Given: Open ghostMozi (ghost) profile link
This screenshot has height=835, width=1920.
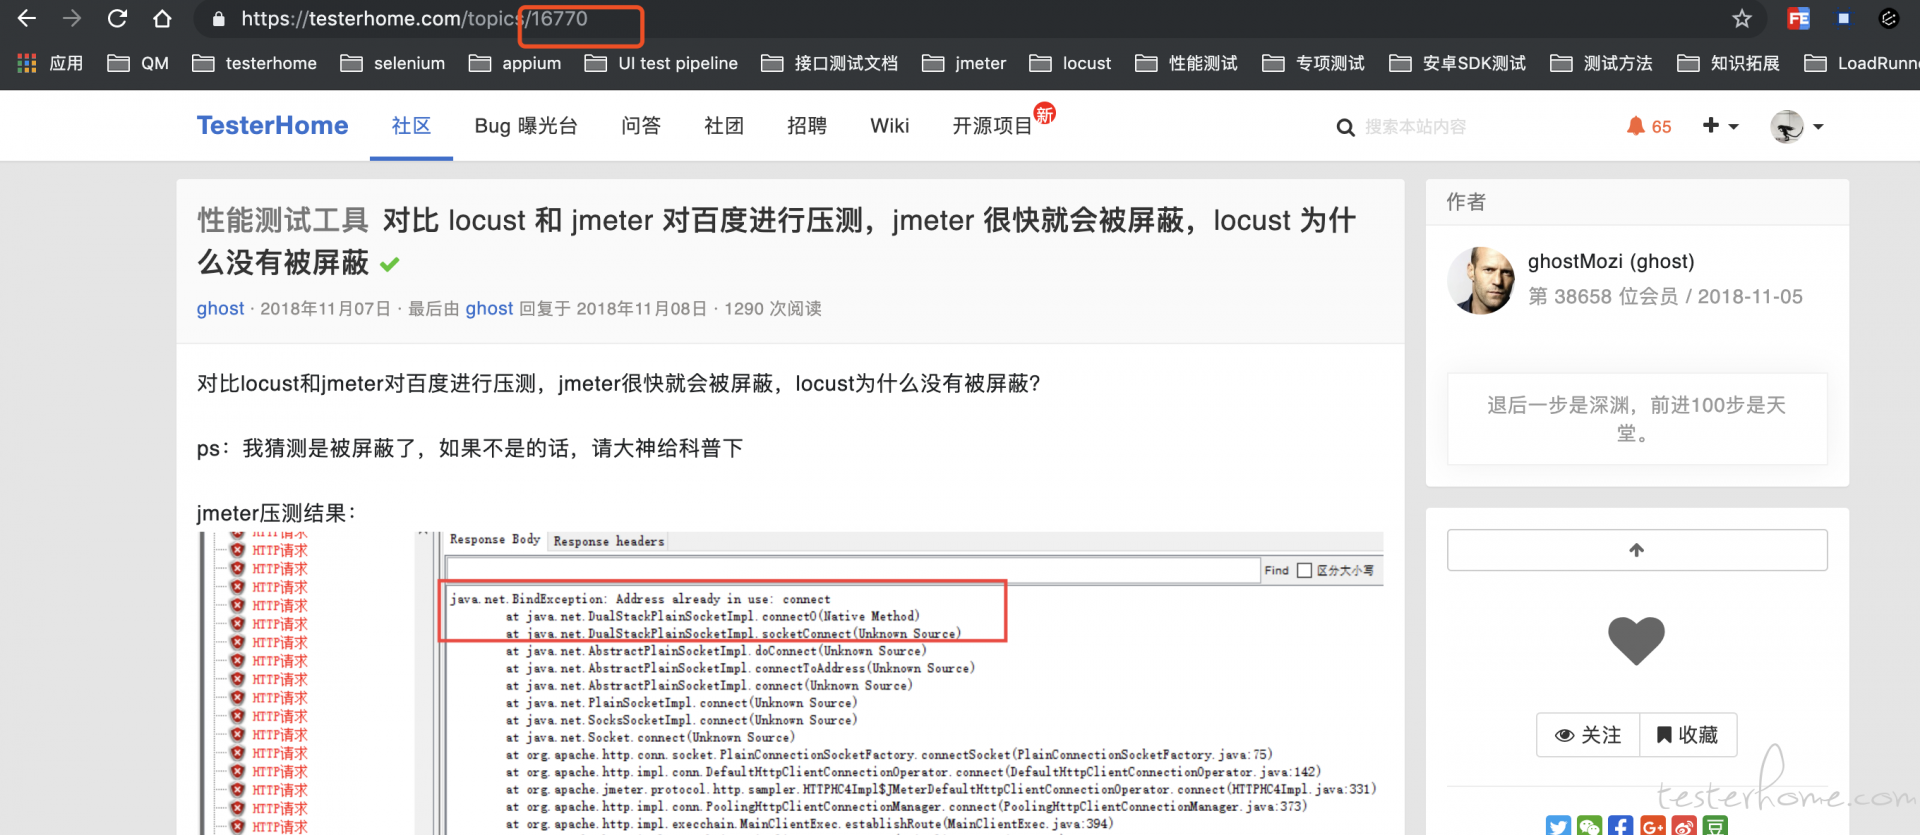Looking at the screenshot, I should 1611,262.
